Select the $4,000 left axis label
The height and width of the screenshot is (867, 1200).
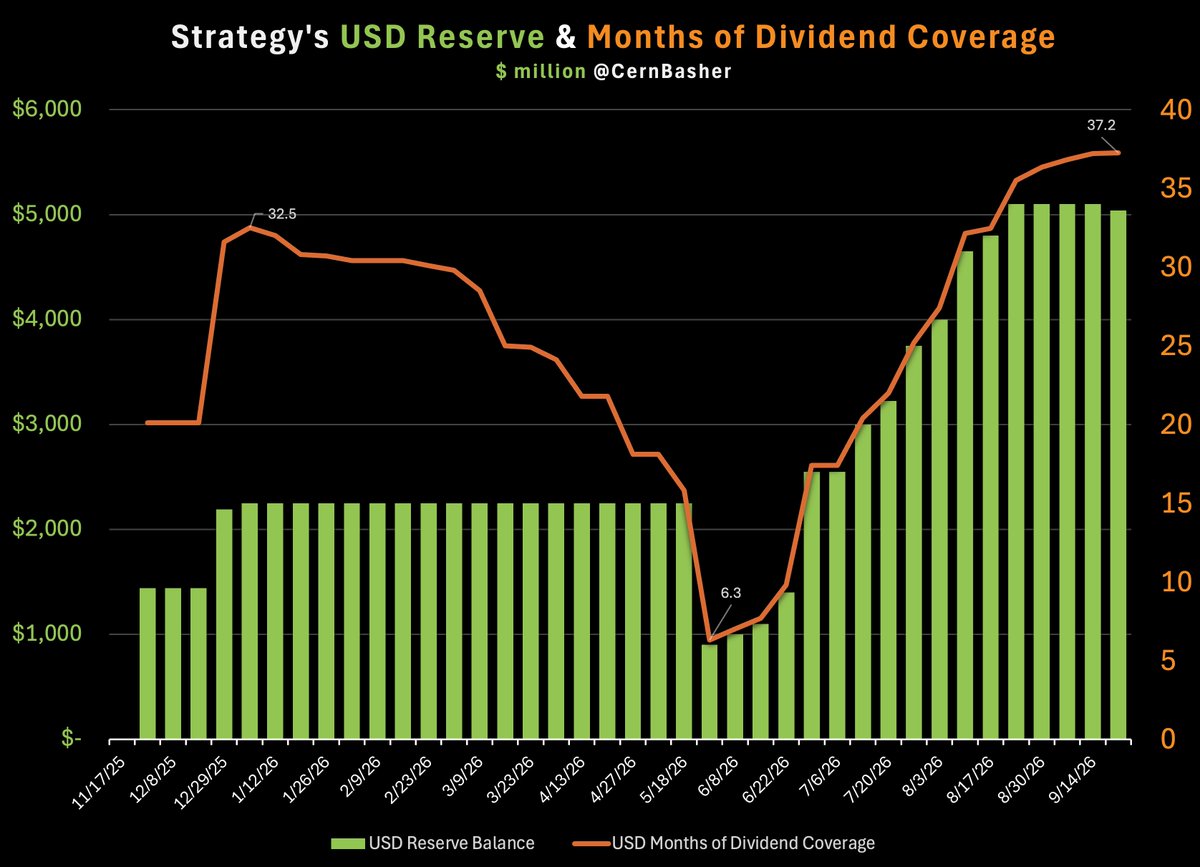point(47,320)
